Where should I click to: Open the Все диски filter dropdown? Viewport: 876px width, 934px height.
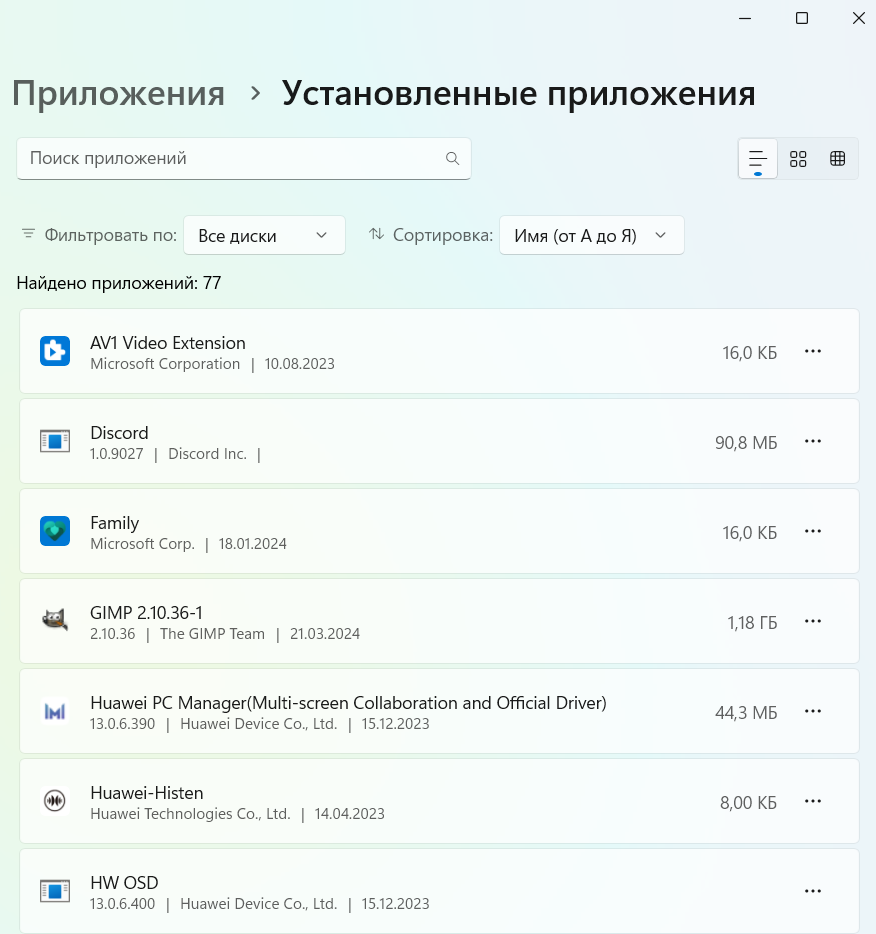[264, 235]
